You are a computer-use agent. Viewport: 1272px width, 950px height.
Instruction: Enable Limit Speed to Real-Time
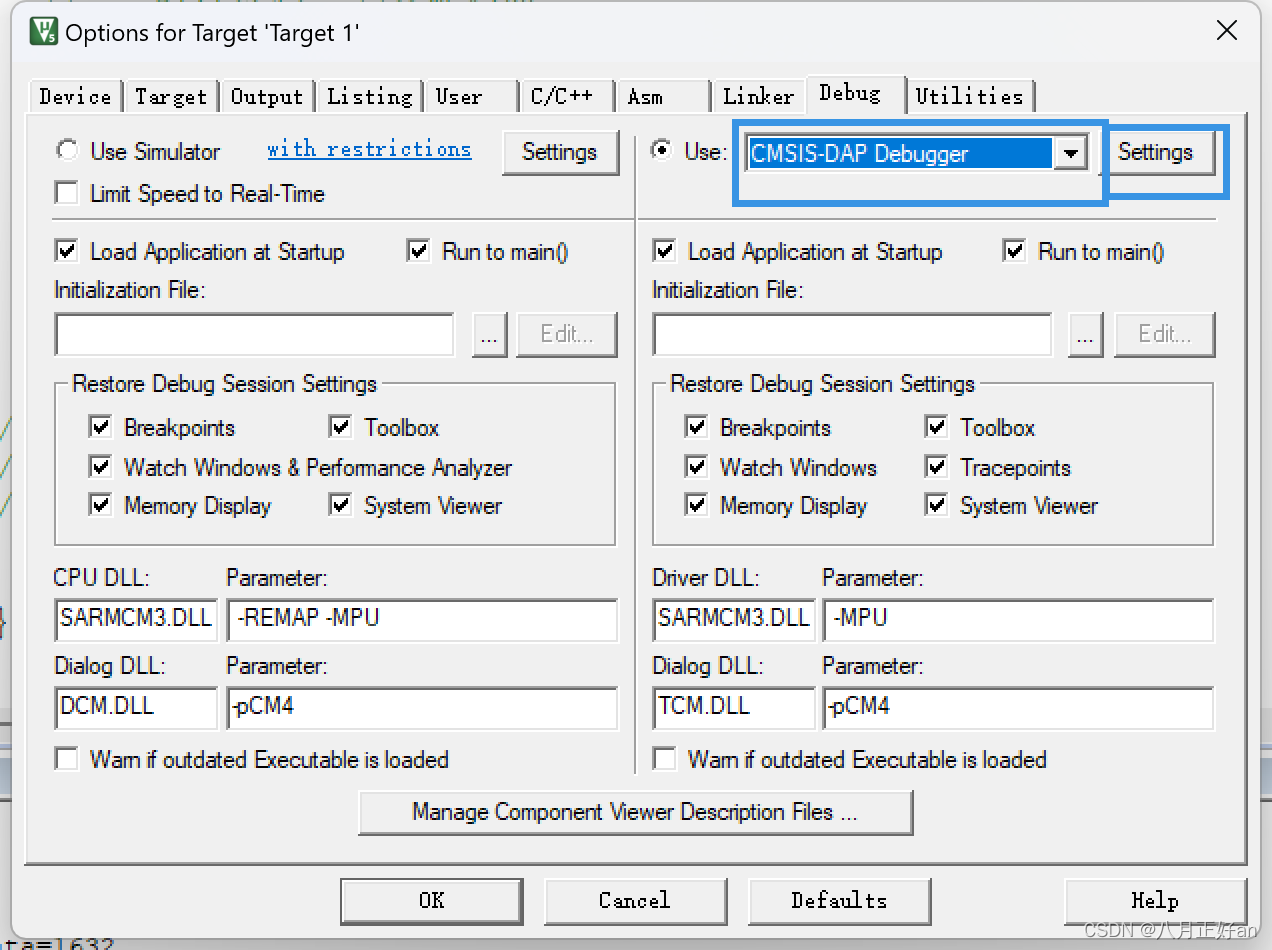coord(67,193)
